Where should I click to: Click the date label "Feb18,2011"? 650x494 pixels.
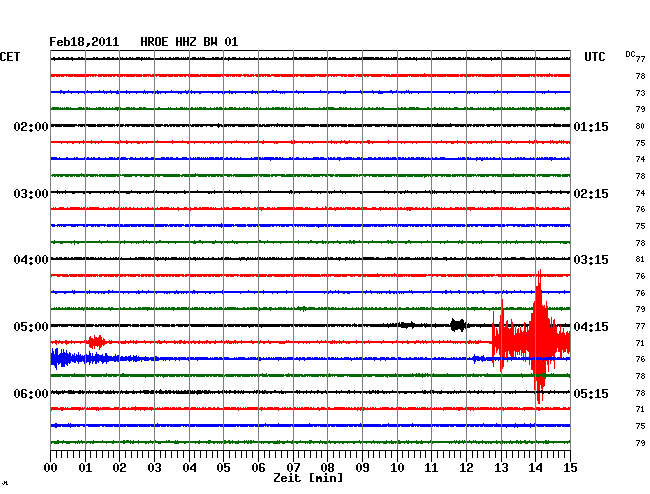point(84,42)
